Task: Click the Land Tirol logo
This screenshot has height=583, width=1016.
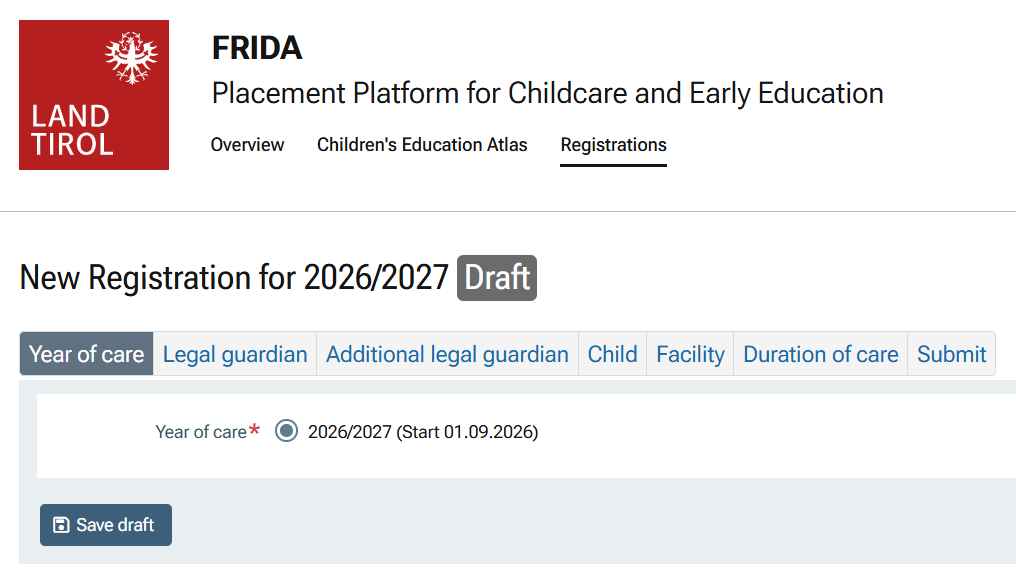Action: [x=94, y=95]
